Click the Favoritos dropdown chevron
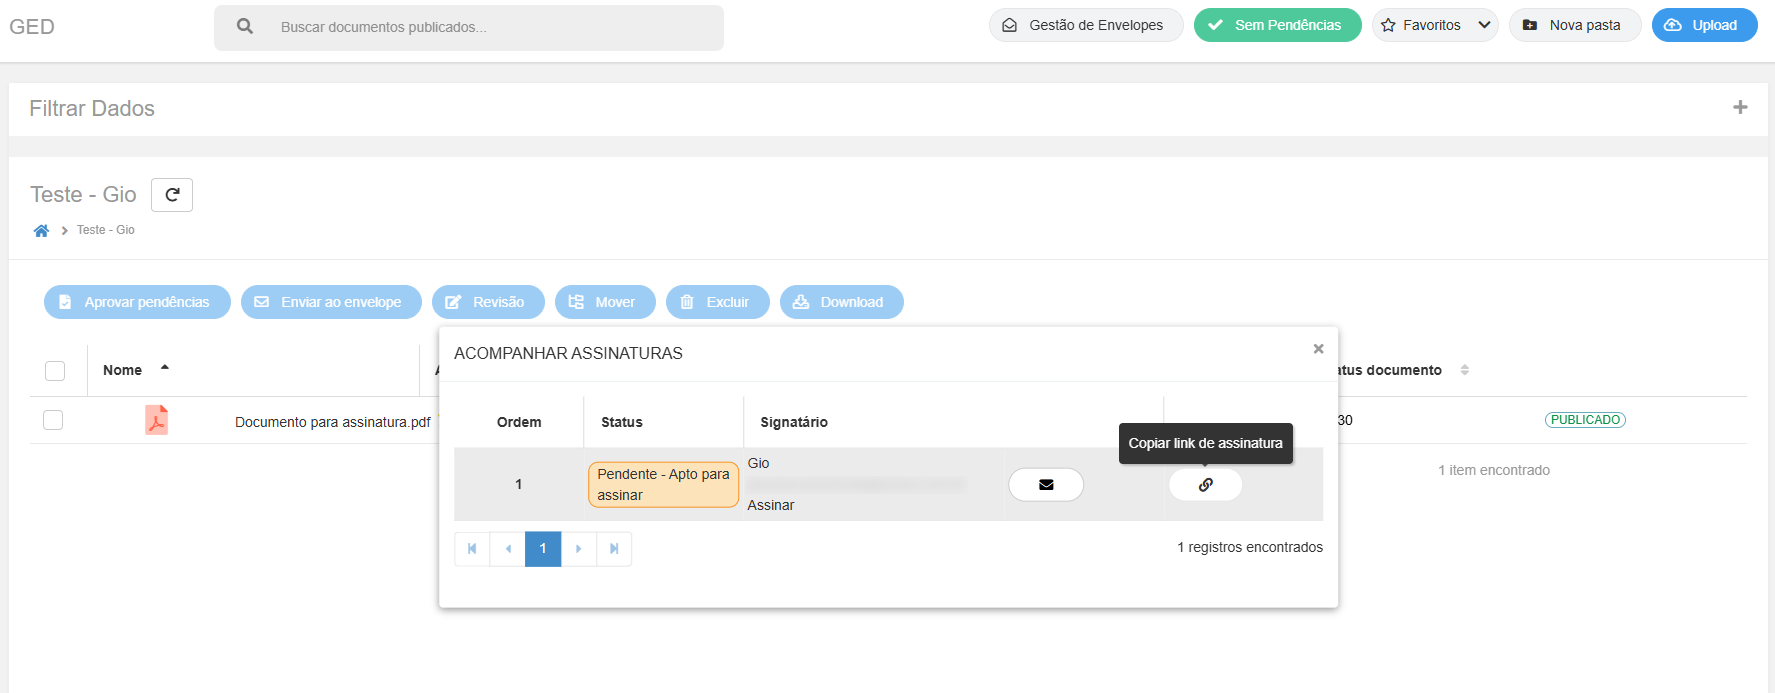The height and width of the screenshot is (693, 1775). pyautogui.click(x=1484, y=25)
